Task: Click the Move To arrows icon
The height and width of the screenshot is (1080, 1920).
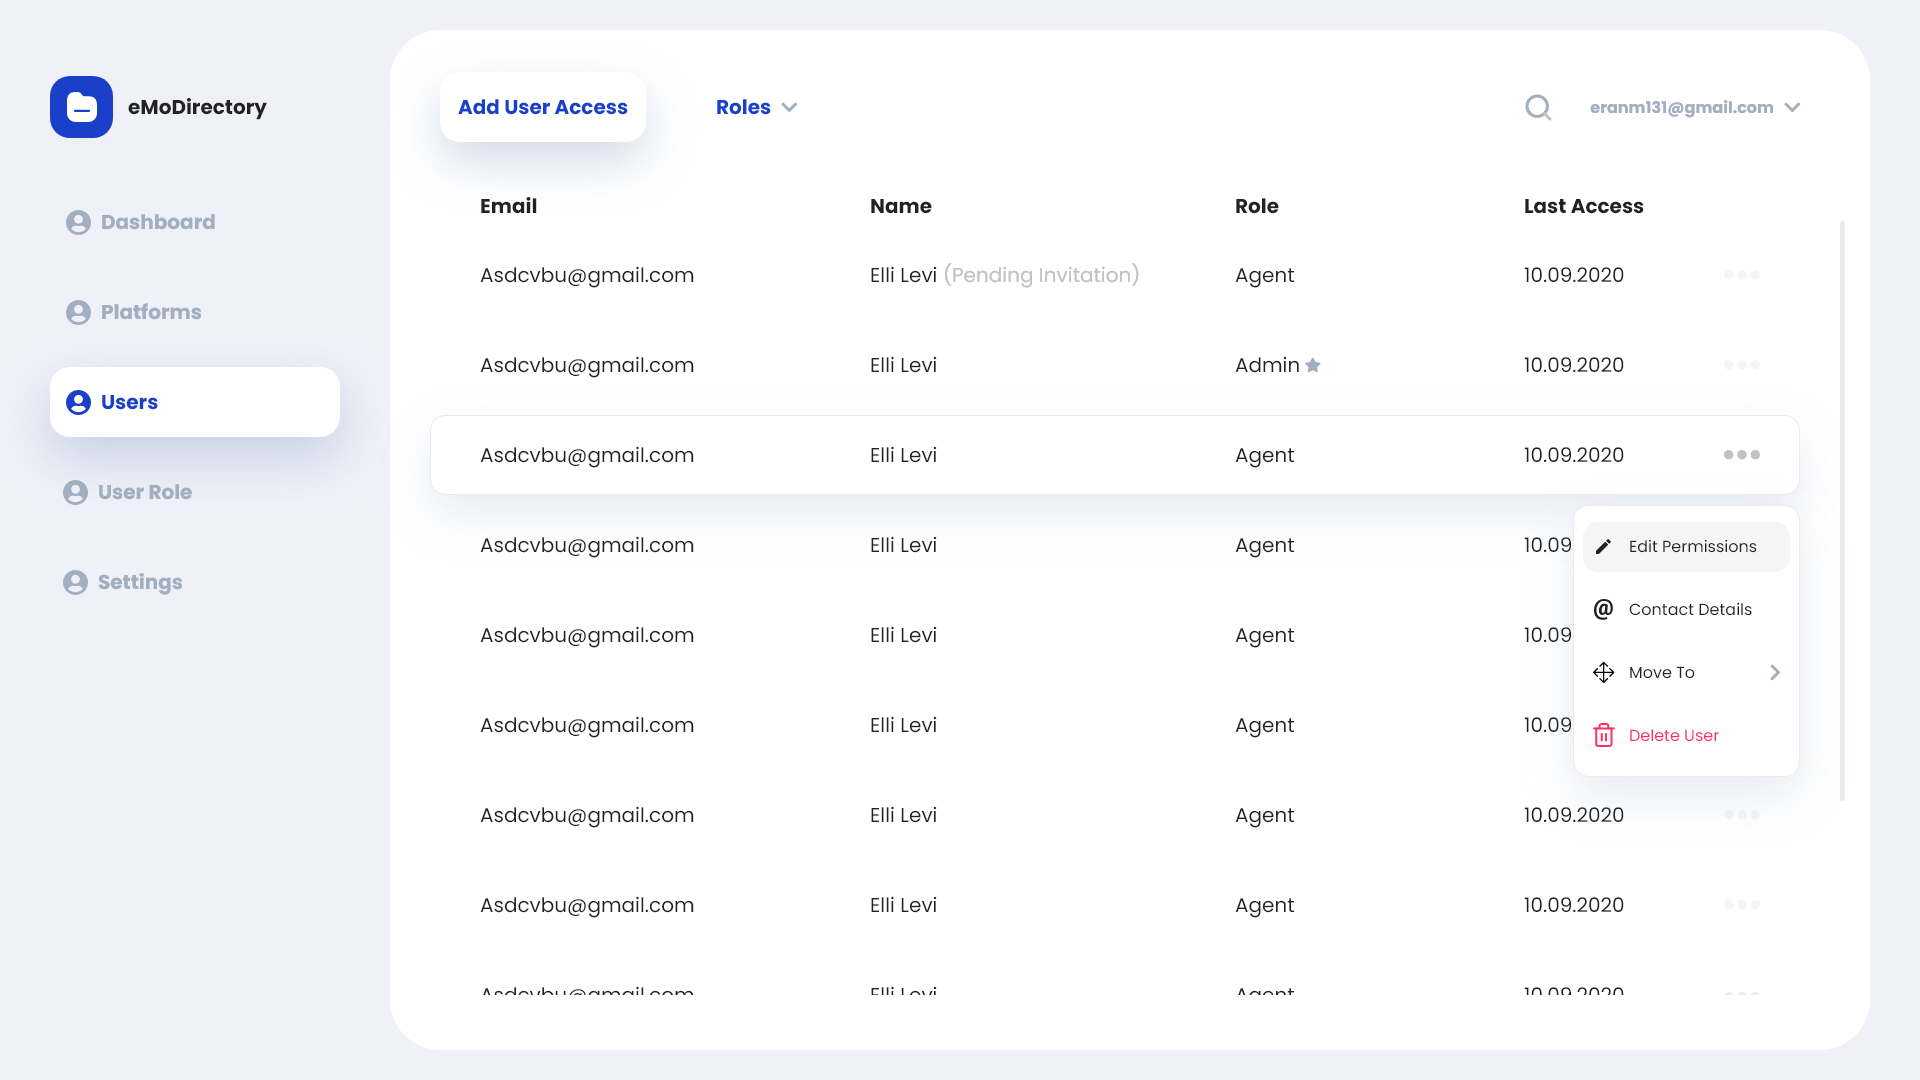Action: (1603, 672)
